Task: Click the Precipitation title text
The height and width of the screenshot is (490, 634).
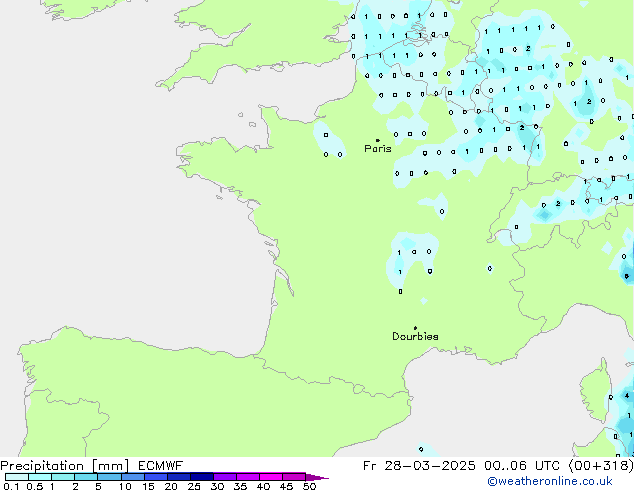Action: [x=42, y=466]
